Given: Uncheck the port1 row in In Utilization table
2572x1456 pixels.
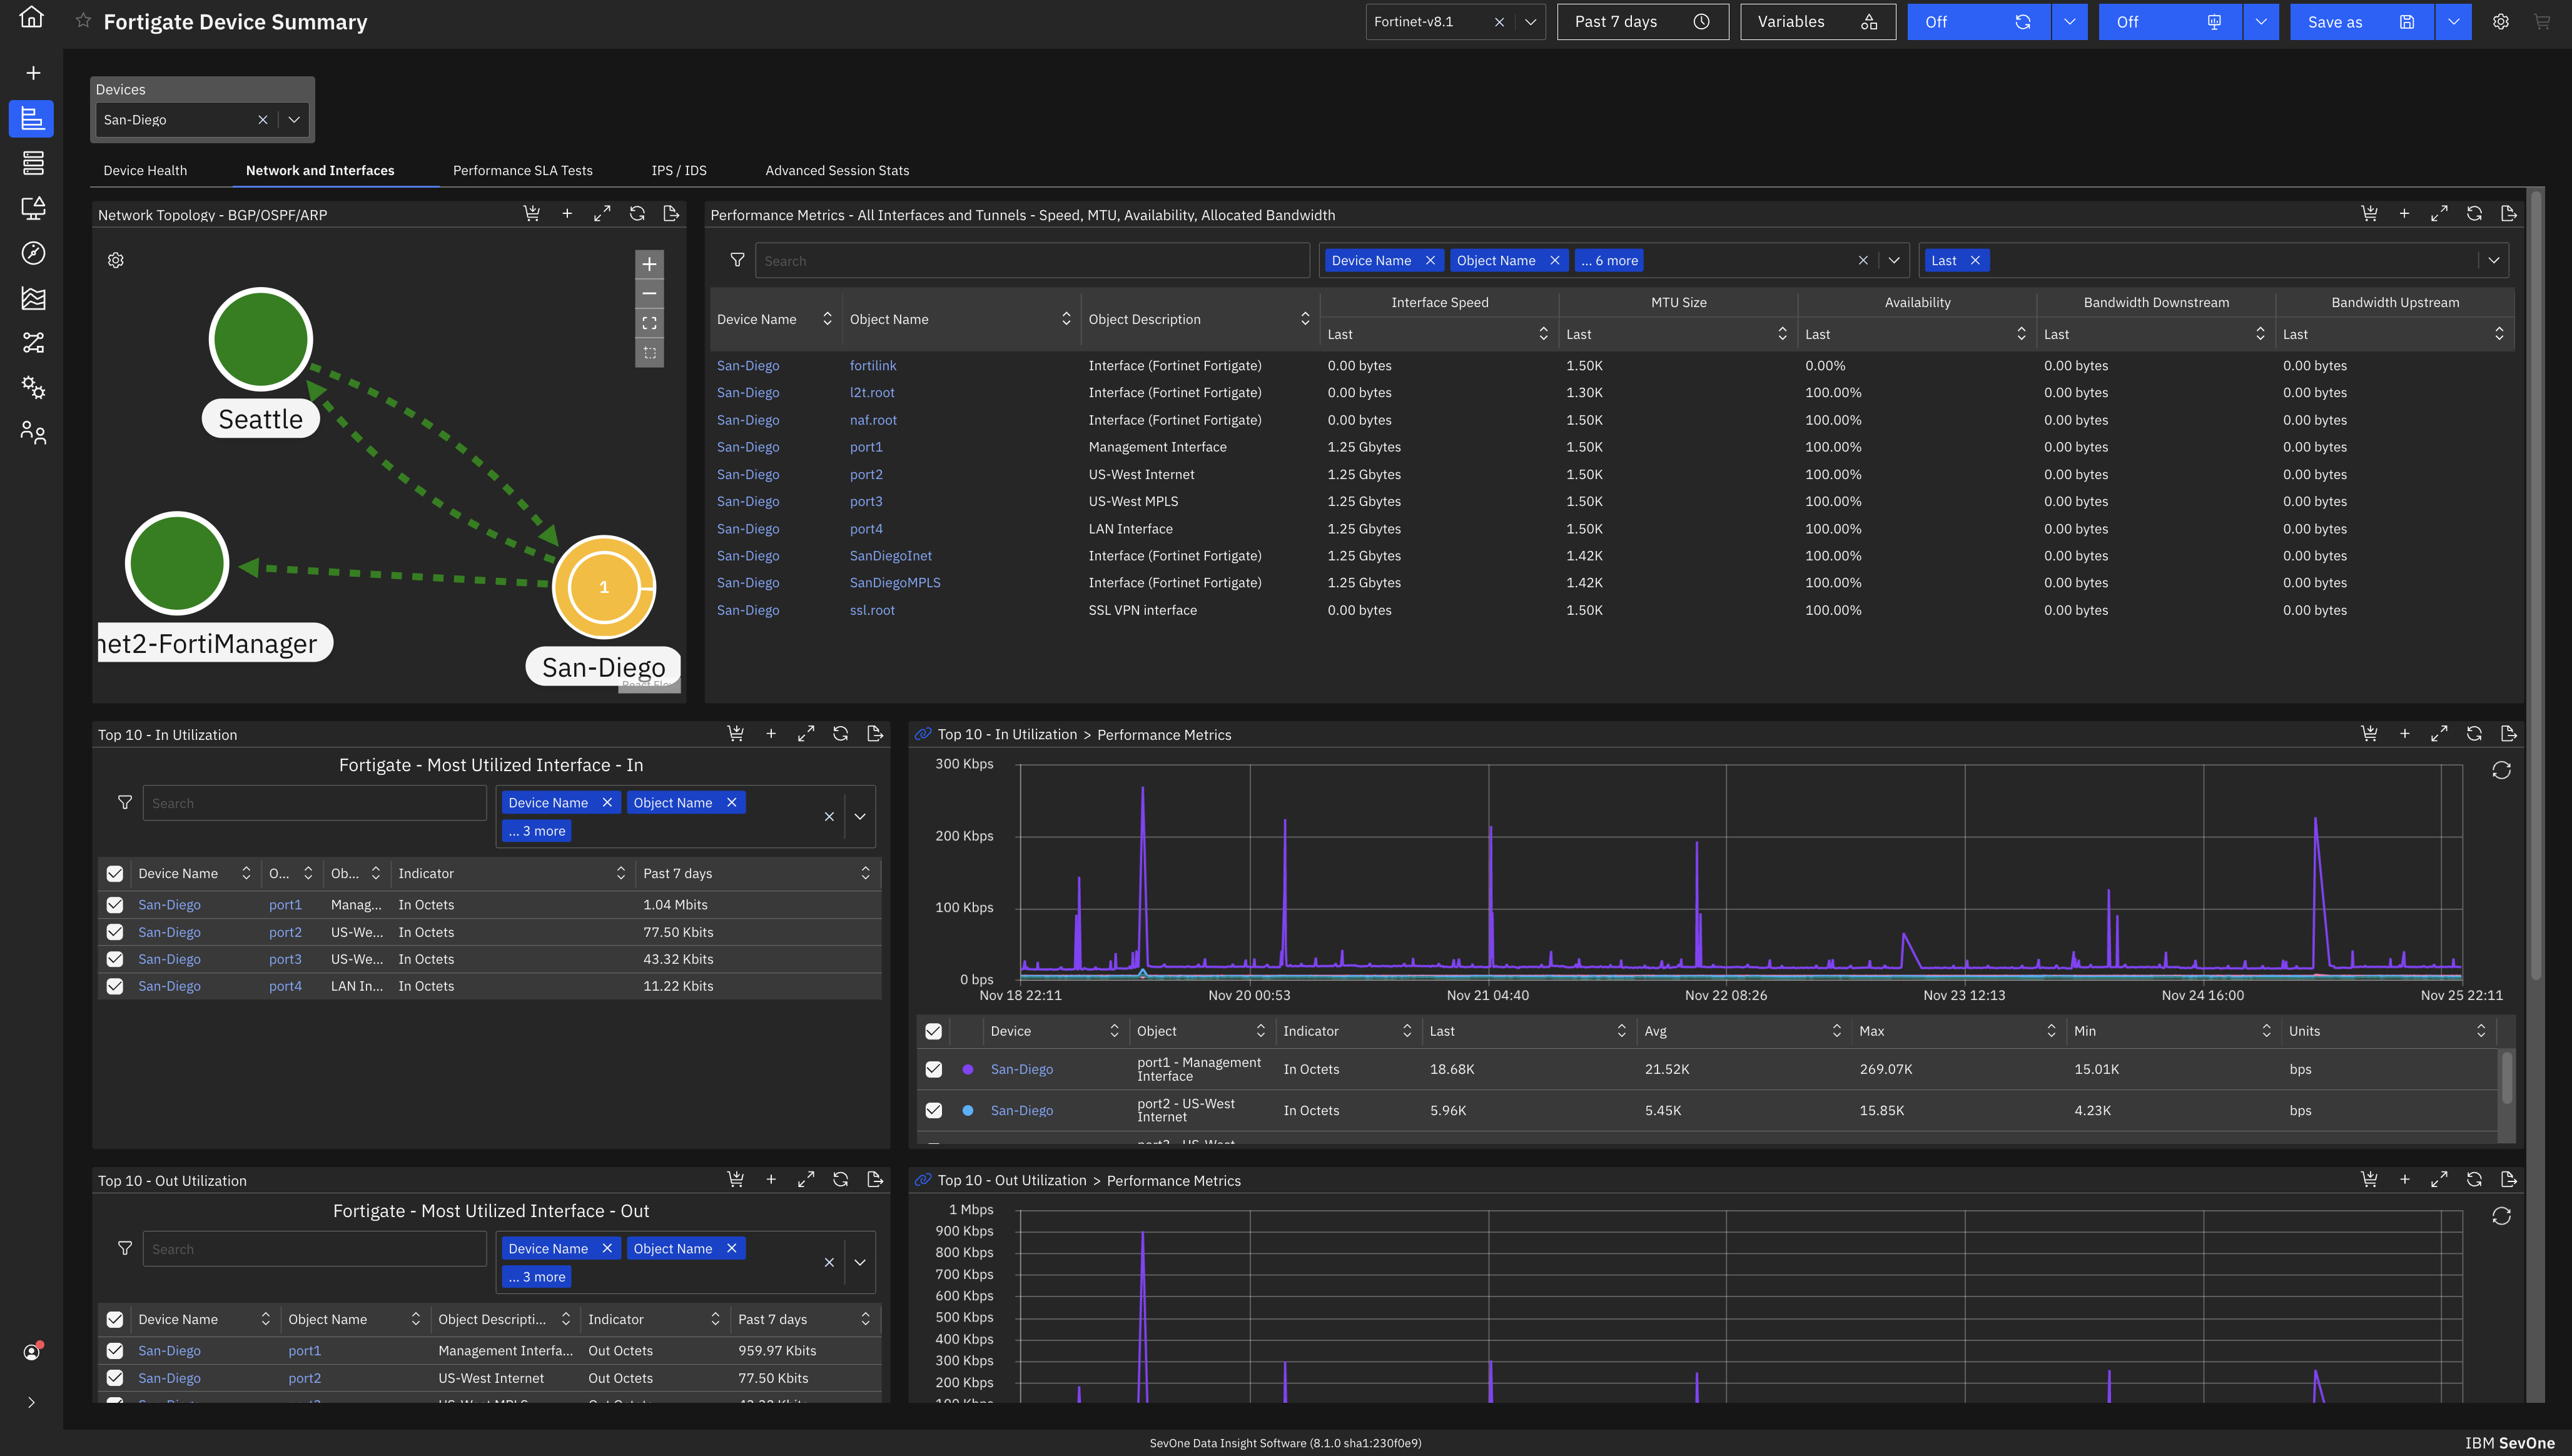Looking at the screenshot, I should [x=115, y=905].
